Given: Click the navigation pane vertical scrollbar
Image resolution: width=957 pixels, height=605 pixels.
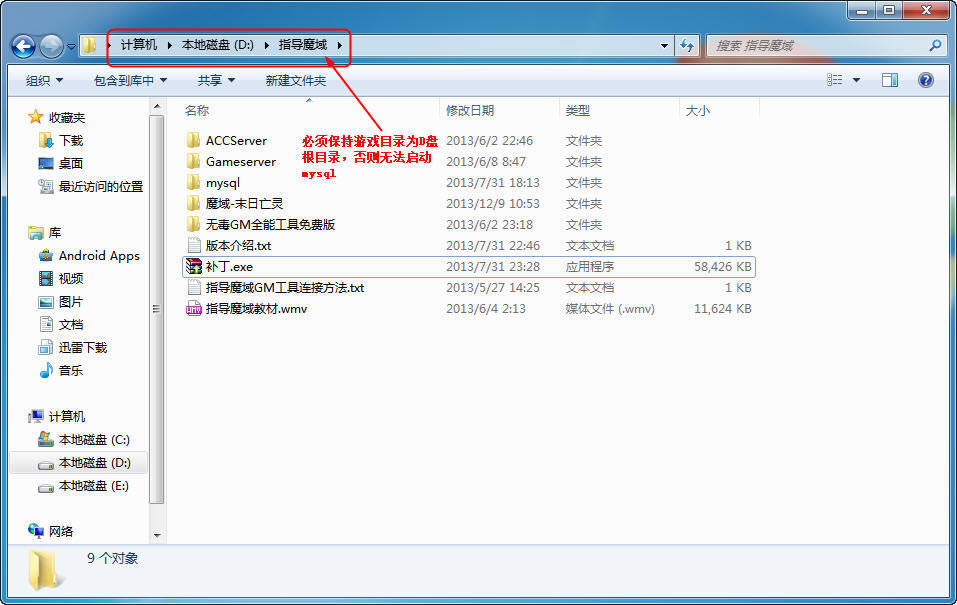Looking at the screenshot, I should 155,309.
